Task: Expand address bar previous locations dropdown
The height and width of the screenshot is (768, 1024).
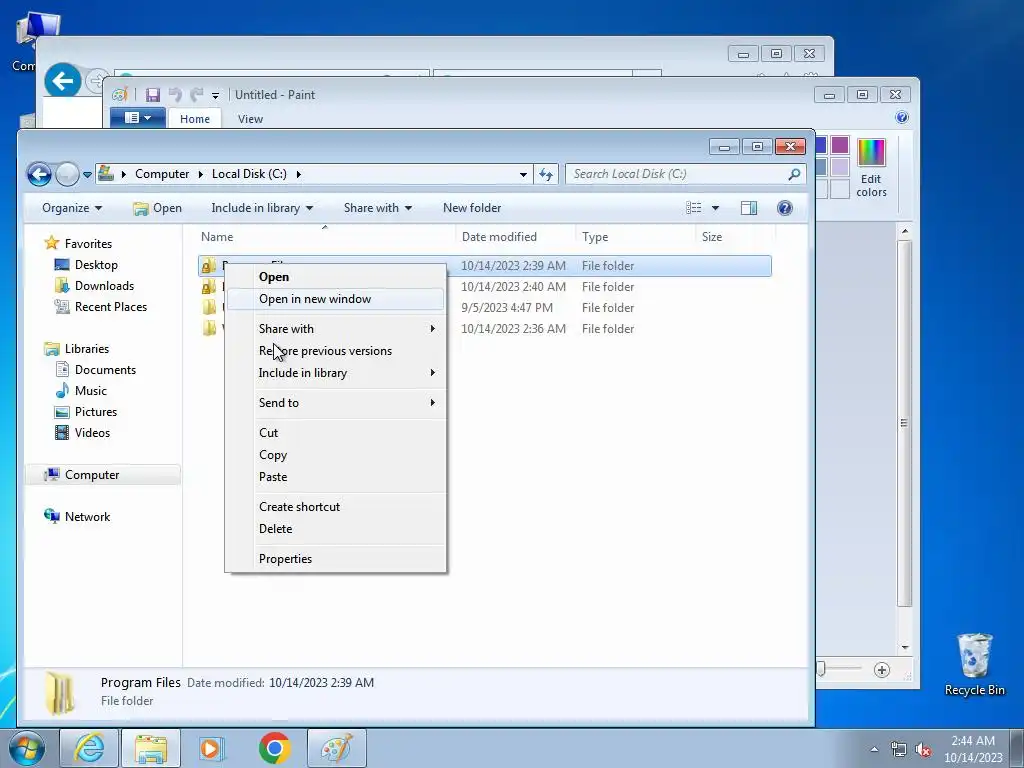Action: [x=523, y=174]
